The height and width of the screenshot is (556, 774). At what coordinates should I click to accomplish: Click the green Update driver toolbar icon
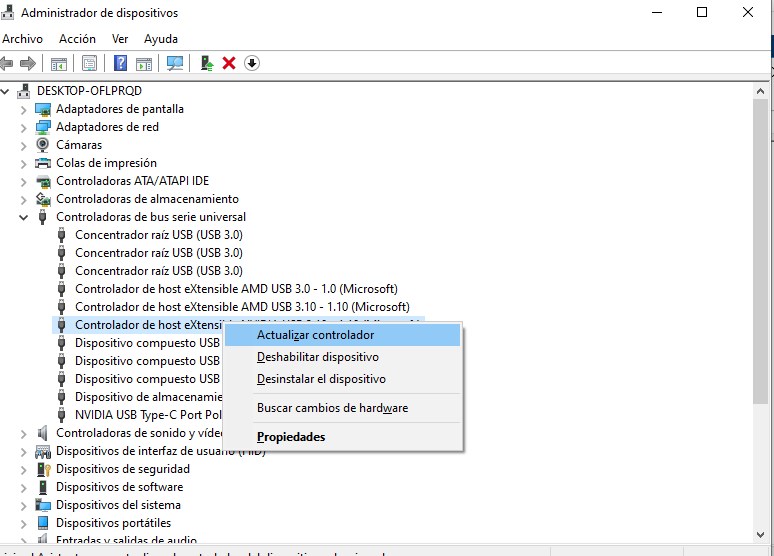(x=207, y=63)
